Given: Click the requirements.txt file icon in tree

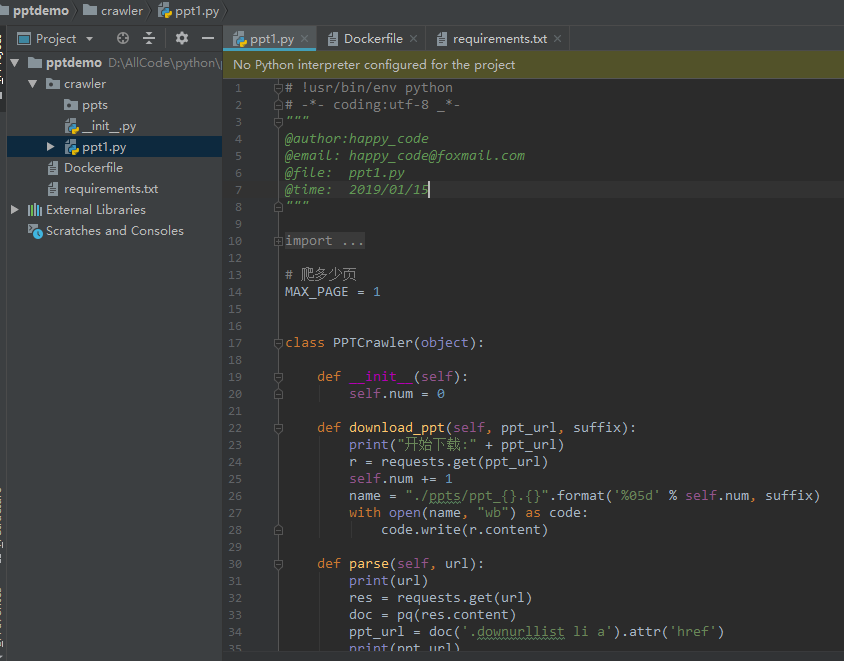Looking at the screenshot, I should (x=53, y=189).
